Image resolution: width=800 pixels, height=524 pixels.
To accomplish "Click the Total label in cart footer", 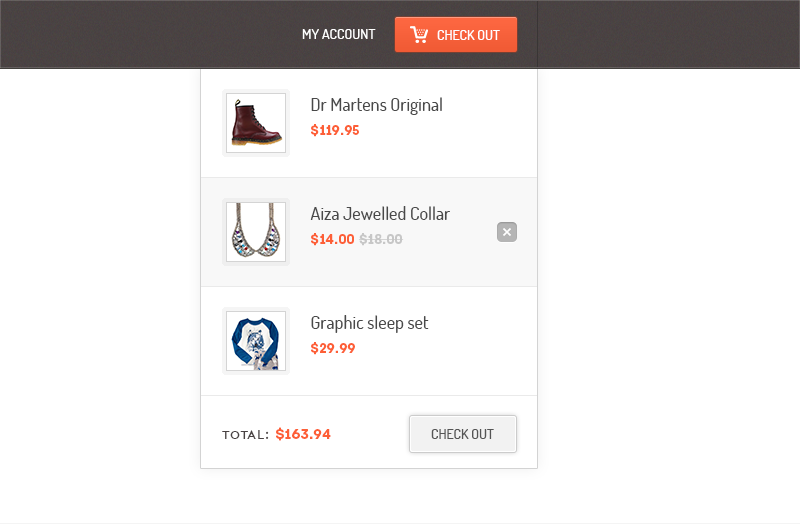I will pyautogui.click(x=245, y=435).
